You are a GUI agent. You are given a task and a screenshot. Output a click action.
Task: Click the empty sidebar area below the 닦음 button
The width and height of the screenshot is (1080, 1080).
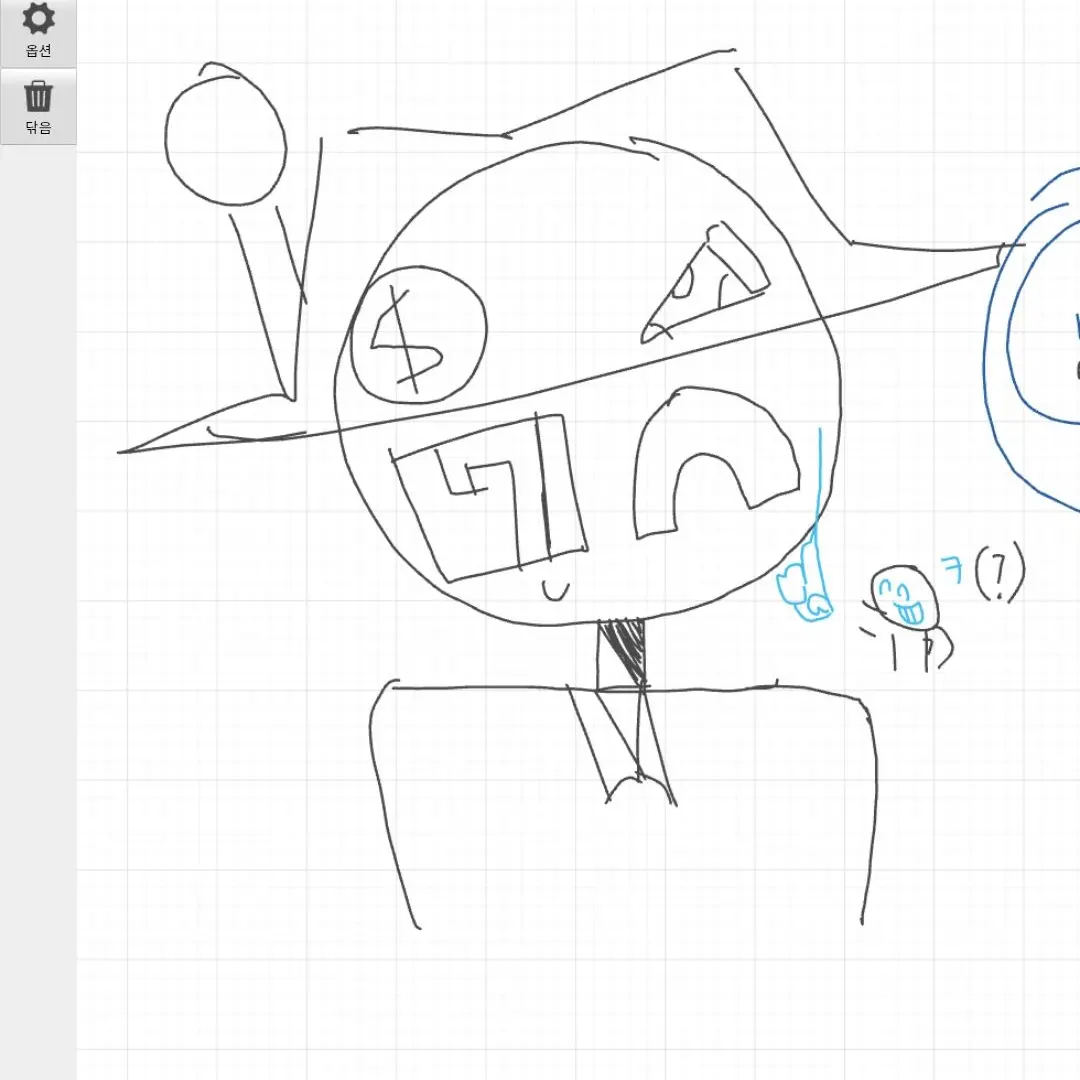pos(38,600)
